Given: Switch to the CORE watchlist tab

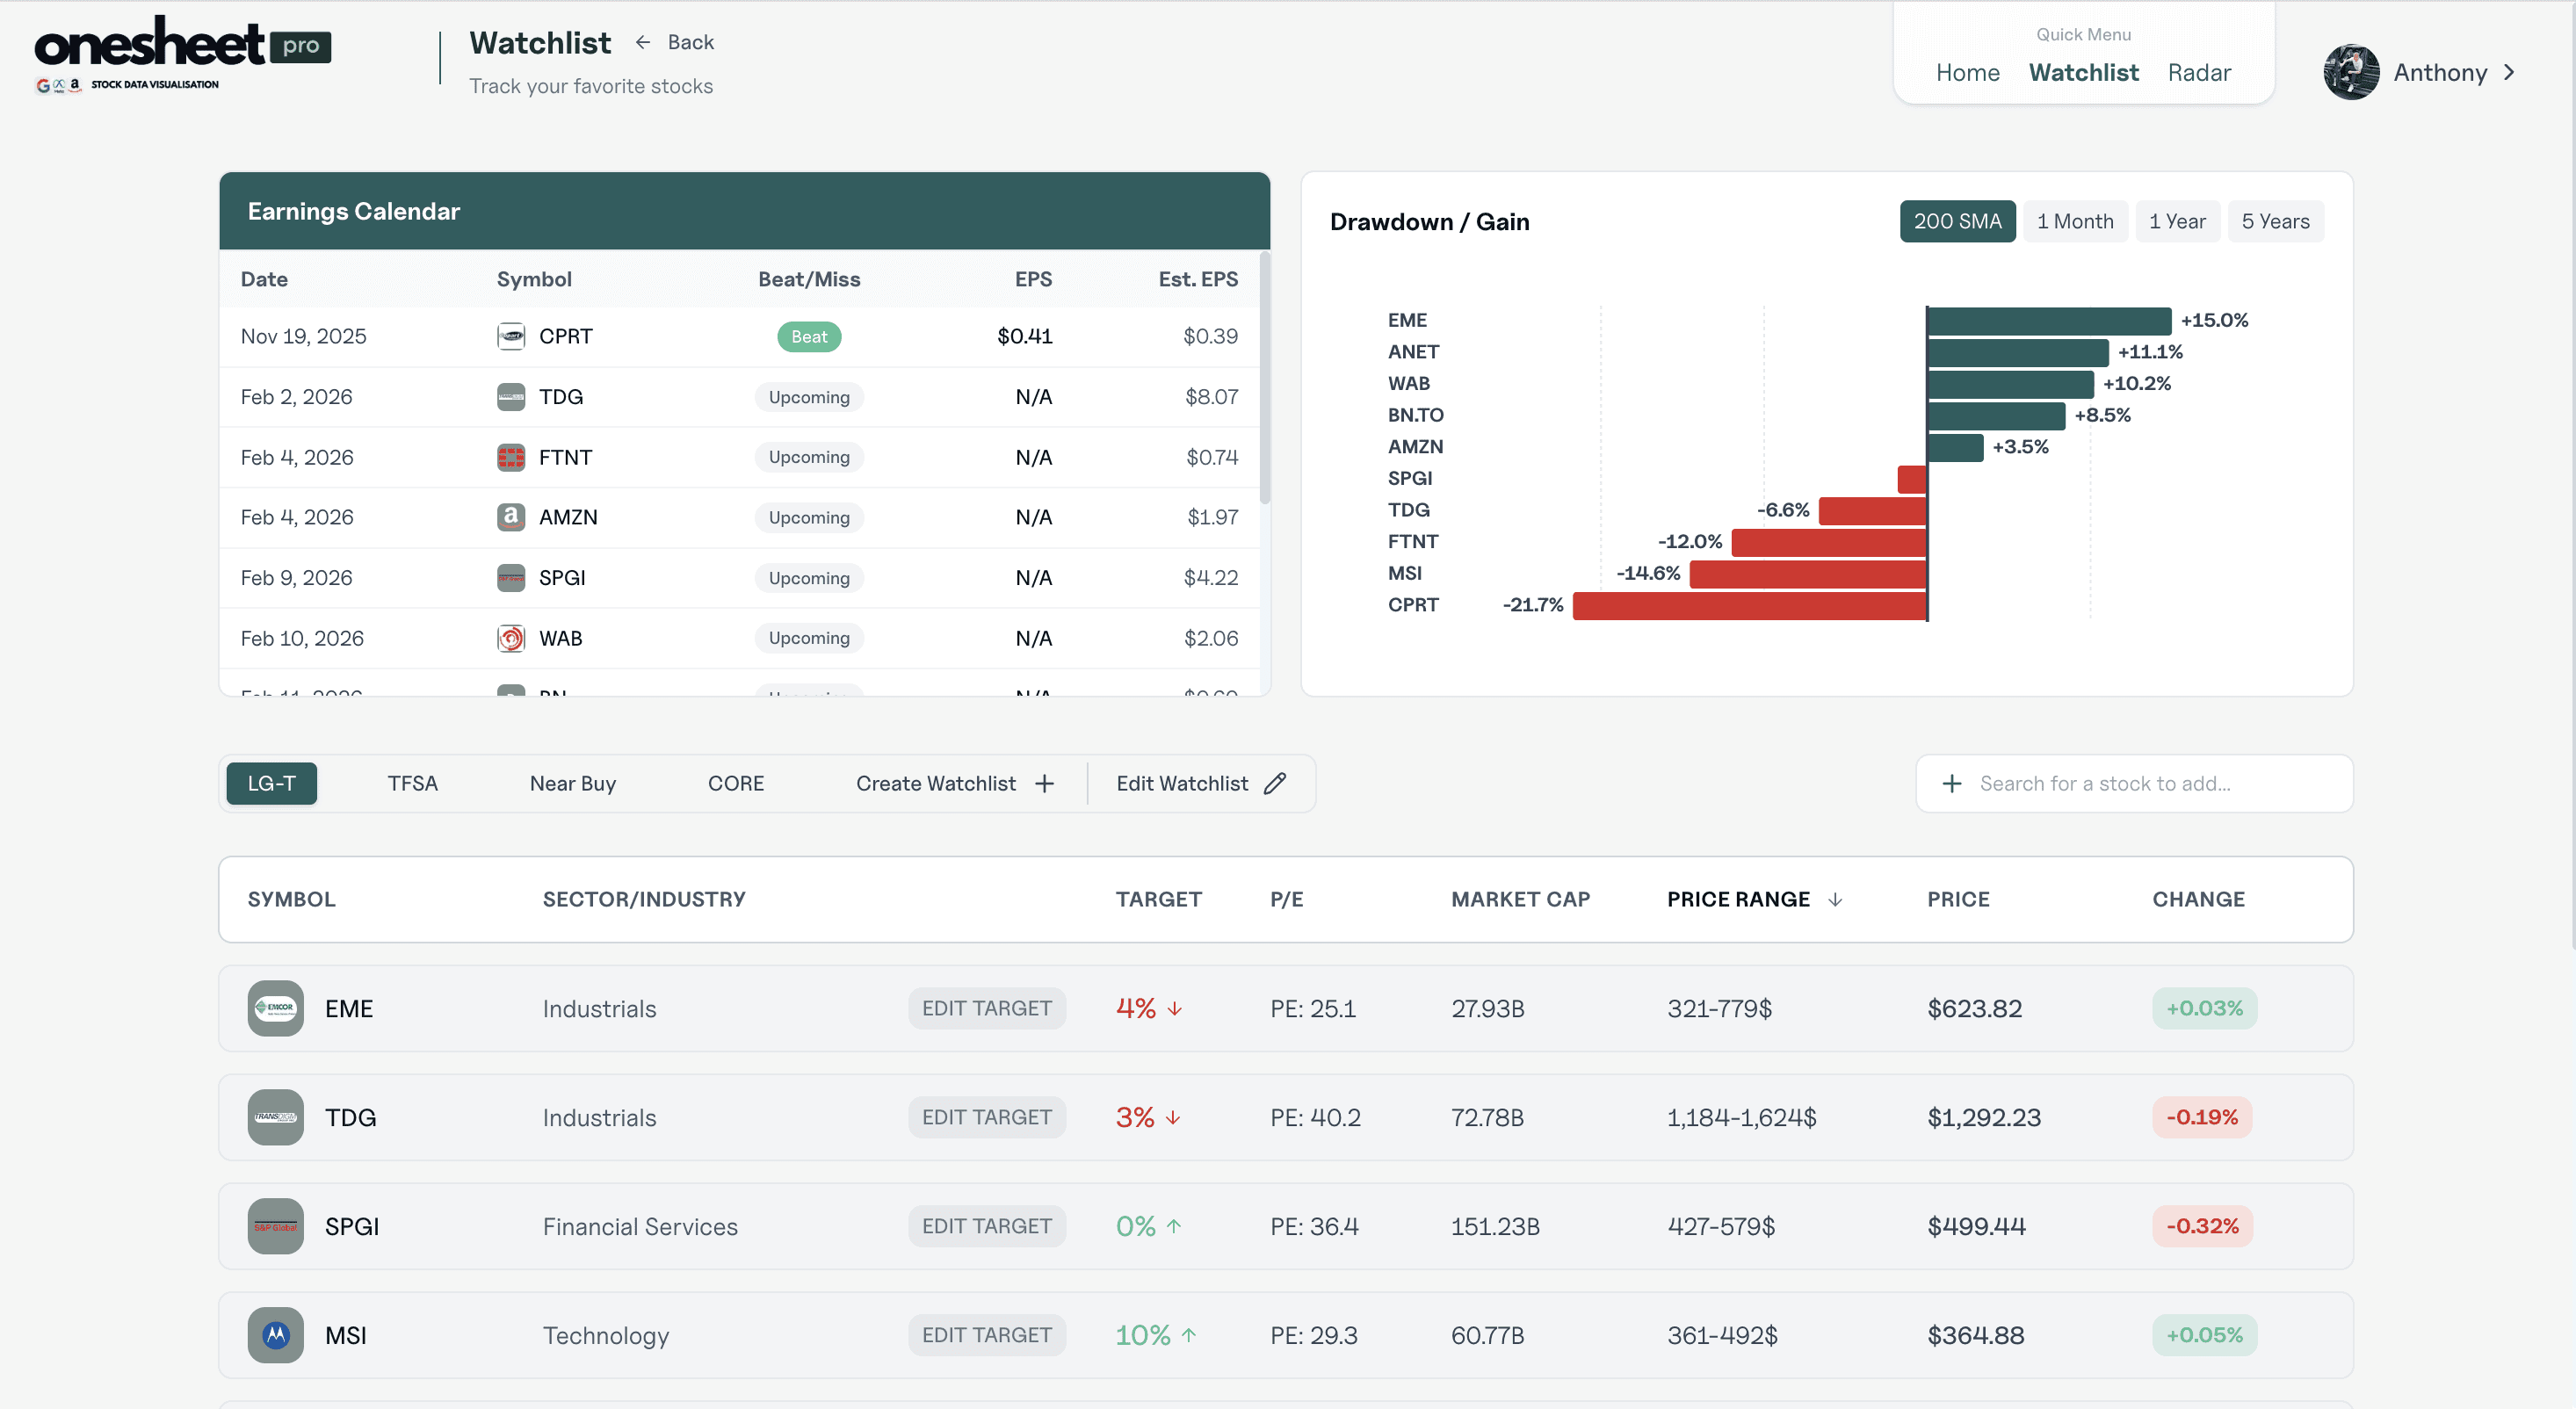Looking at the screenshot, I should (x=736, y=783).
